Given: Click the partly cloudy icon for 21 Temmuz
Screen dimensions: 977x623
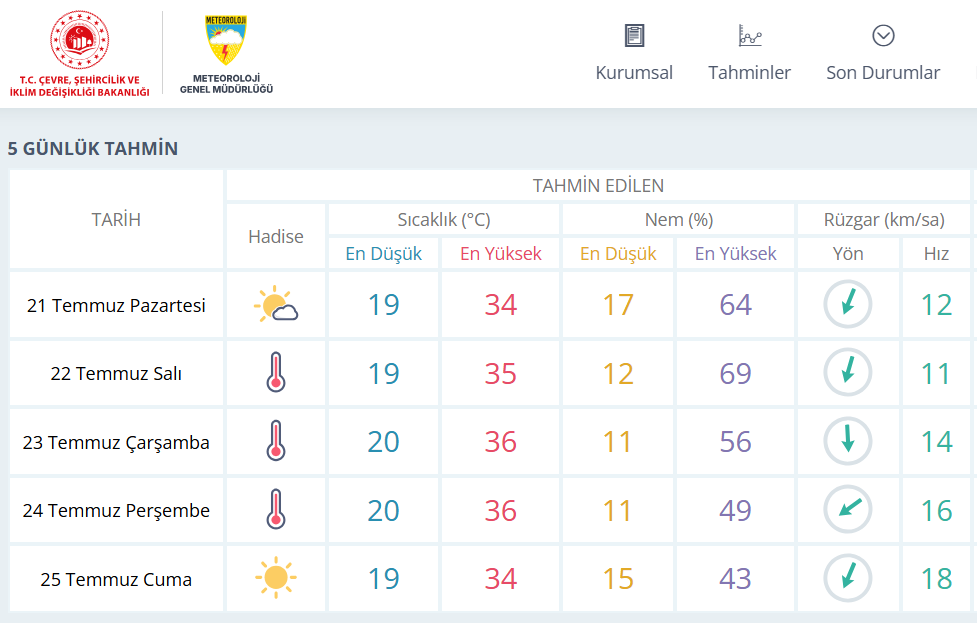Looking at the screenshot, I should (x=276, y=304).
